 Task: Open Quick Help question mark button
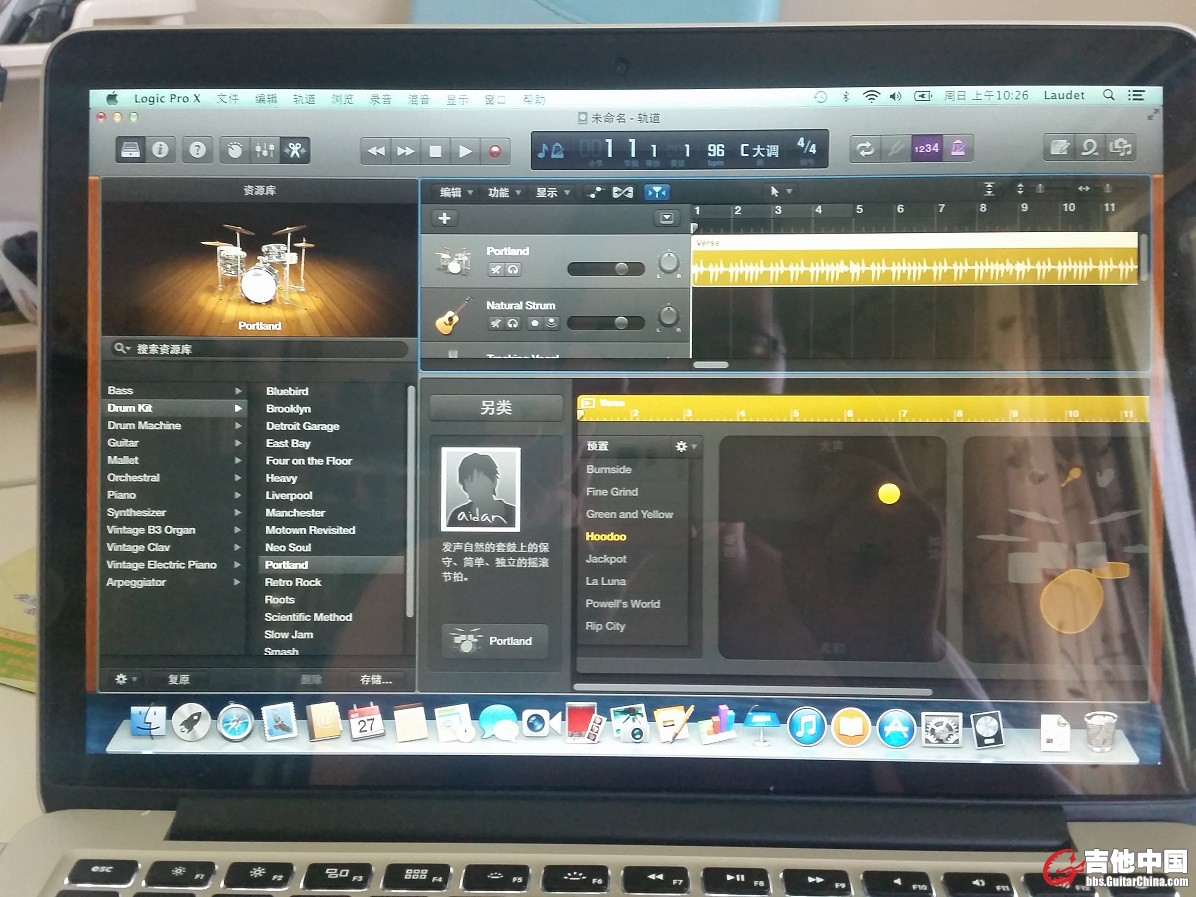click(x=198, y=150)
